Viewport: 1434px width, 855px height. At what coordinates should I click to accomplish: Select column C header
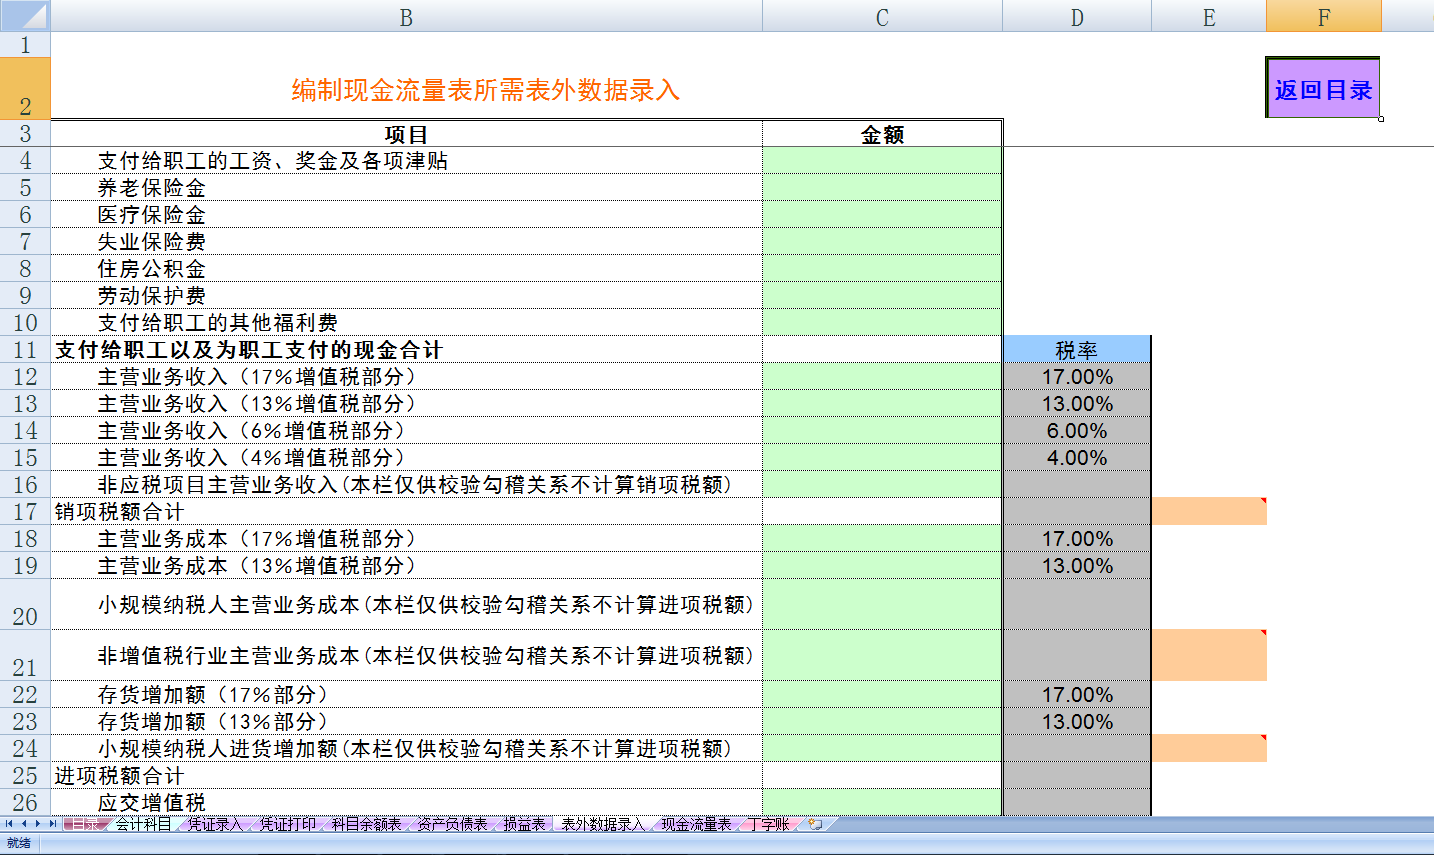[882, 17]
